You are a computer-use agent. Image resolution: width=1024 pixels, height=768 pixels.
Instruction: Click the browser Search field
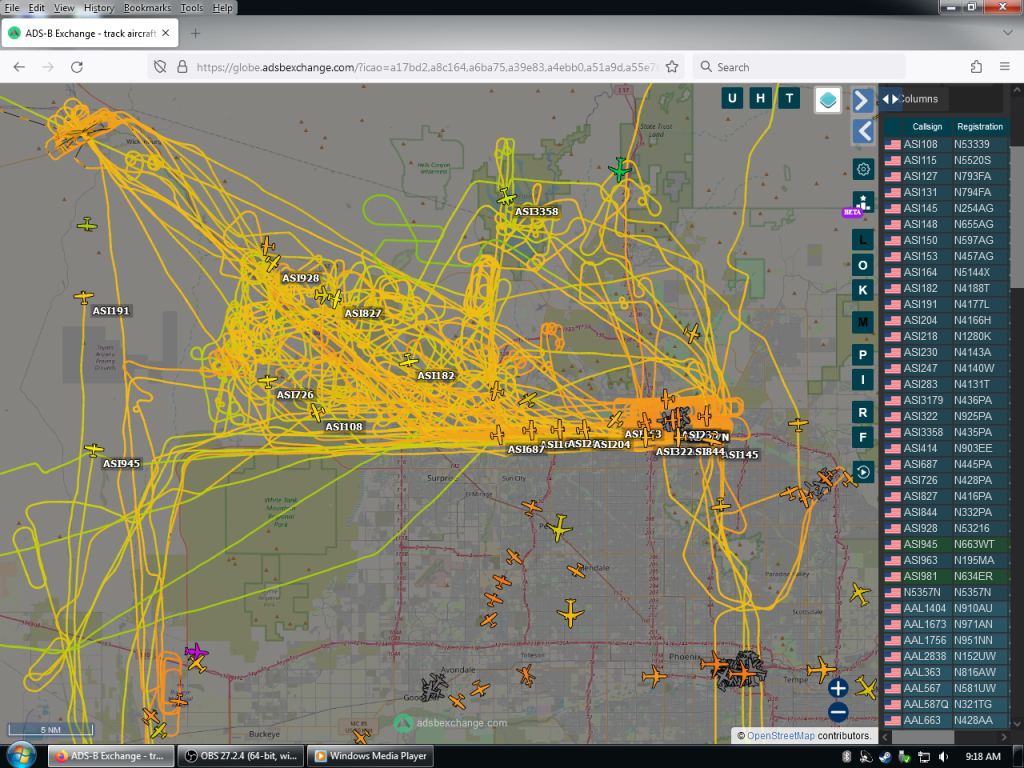click(799, 67)
